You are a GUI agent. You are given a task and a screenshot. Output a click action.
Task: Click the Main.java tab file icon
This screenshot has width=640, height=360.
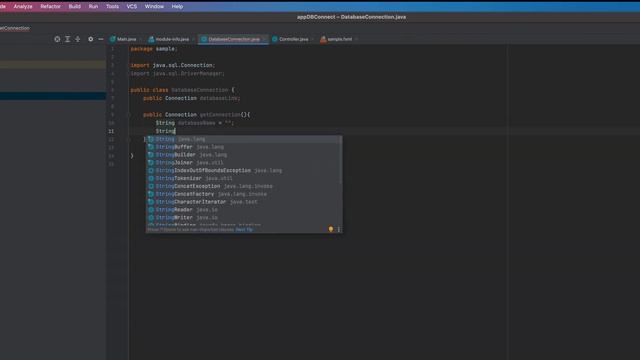coord(112,39)
